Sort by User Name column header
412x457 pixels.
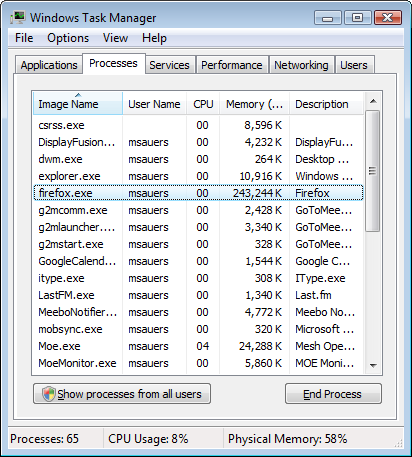pyautogui.click(x=154, y=104)
